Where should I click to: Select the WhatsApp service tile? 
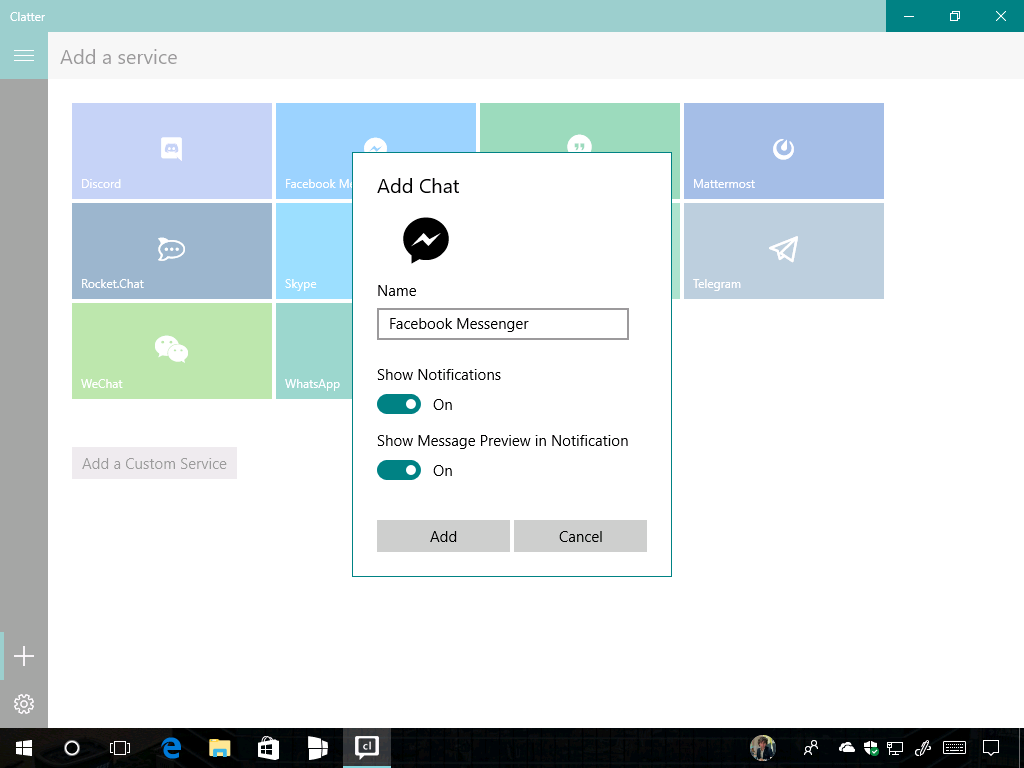click(314, 351)
